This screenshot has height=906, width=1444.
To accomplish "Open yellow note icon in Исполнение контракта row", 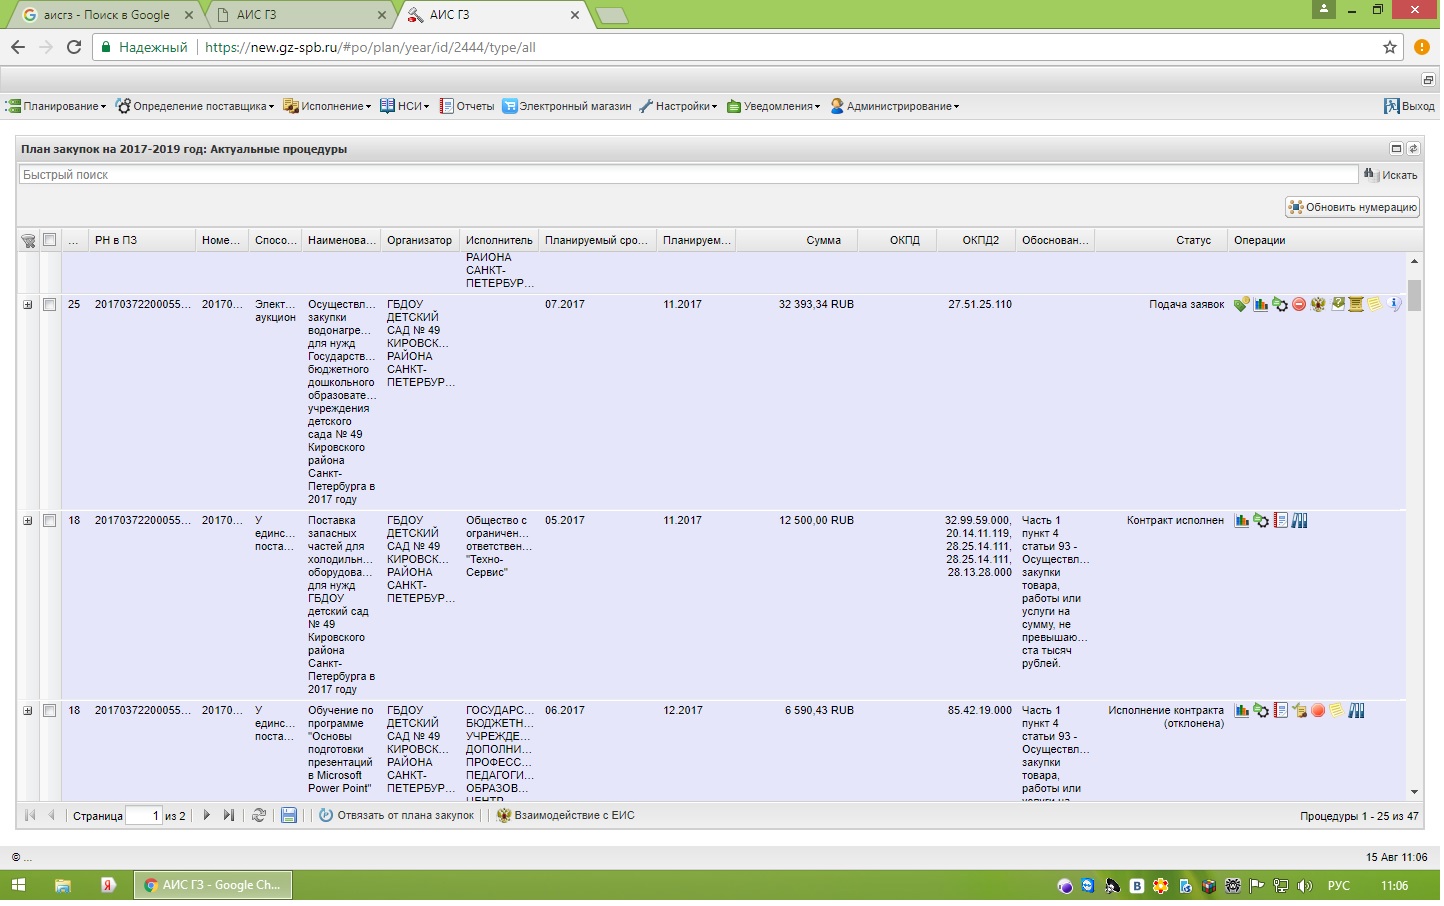I will point(1336,711).
